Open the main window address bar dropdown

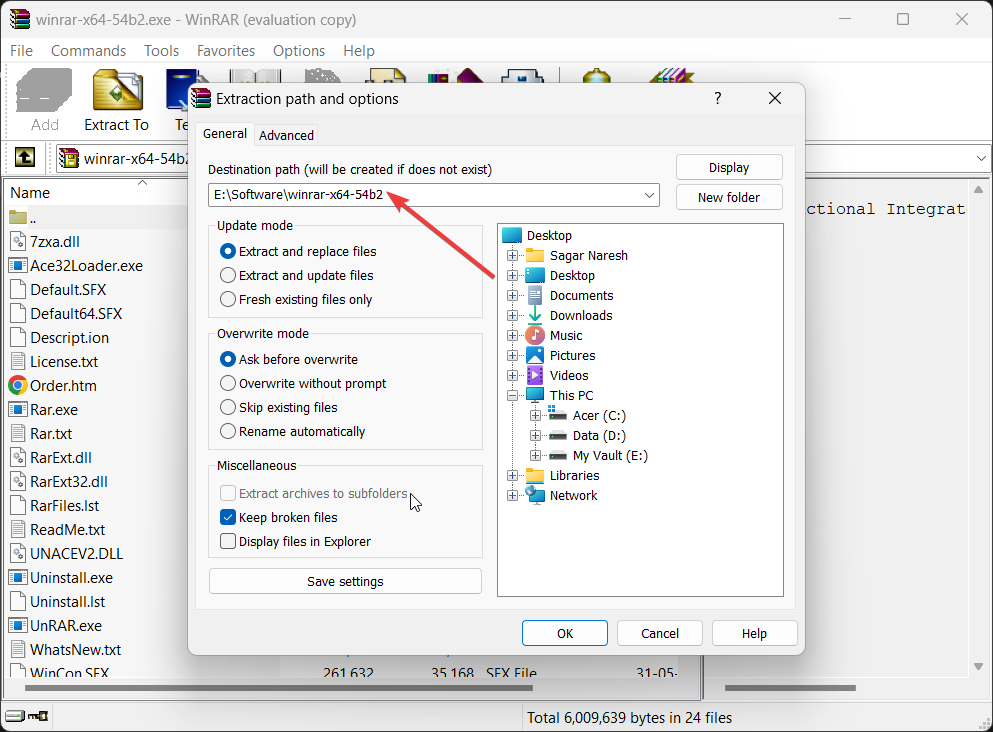(981, 158)
